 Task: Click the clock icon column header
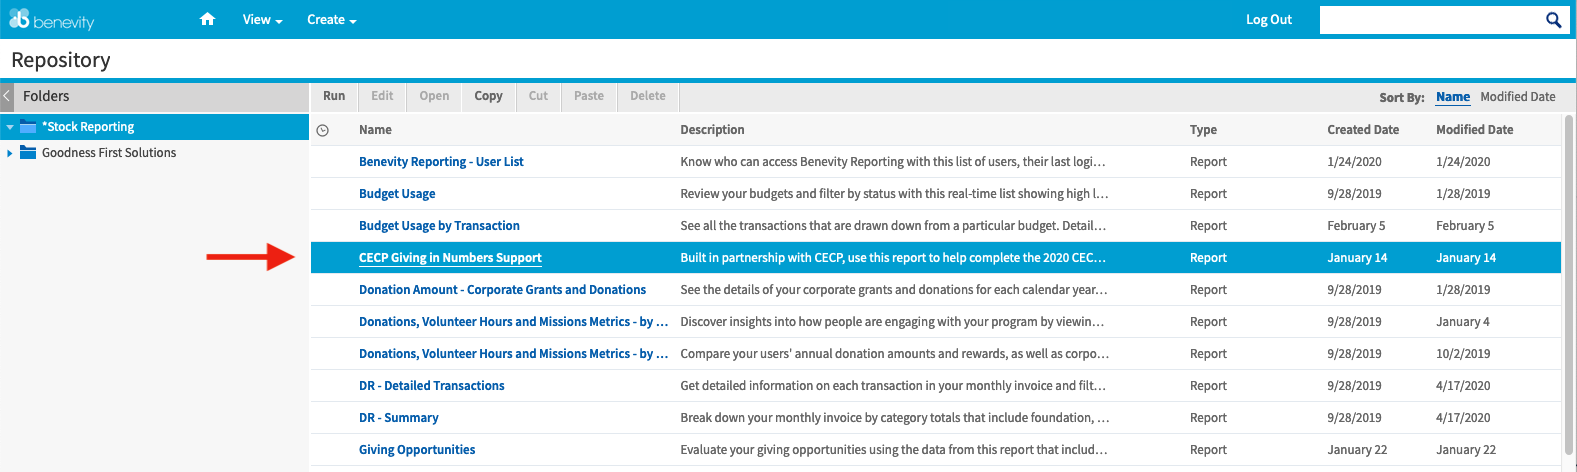point(323,130)
